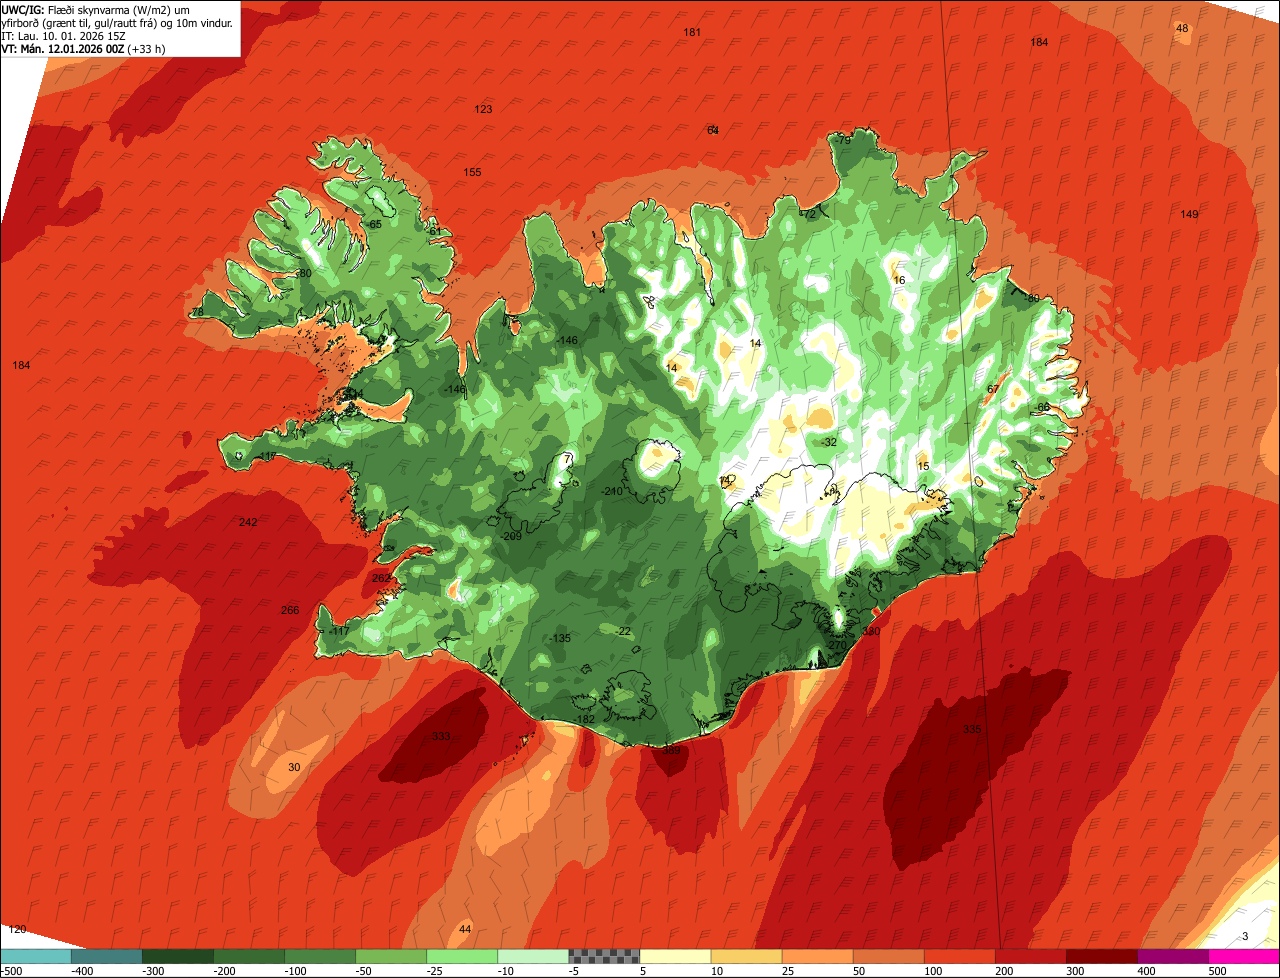The image size is (1280, 978).
Task: Select the map value 123
Action: (x=484, y=109)
